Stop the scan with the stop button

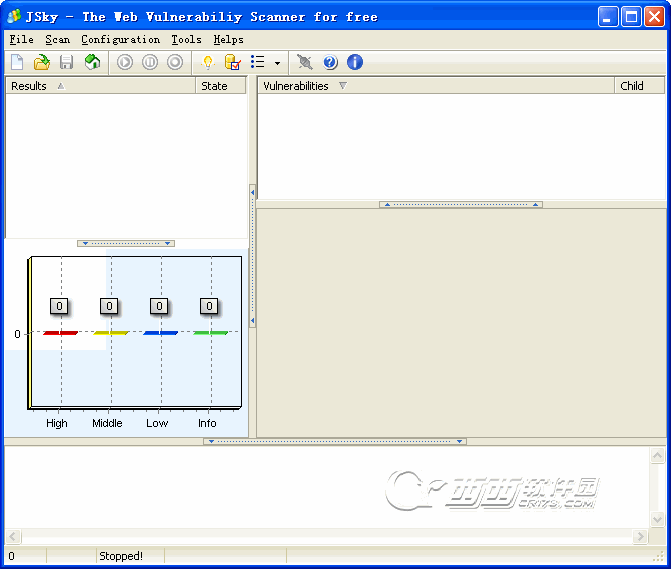point(175,62)
